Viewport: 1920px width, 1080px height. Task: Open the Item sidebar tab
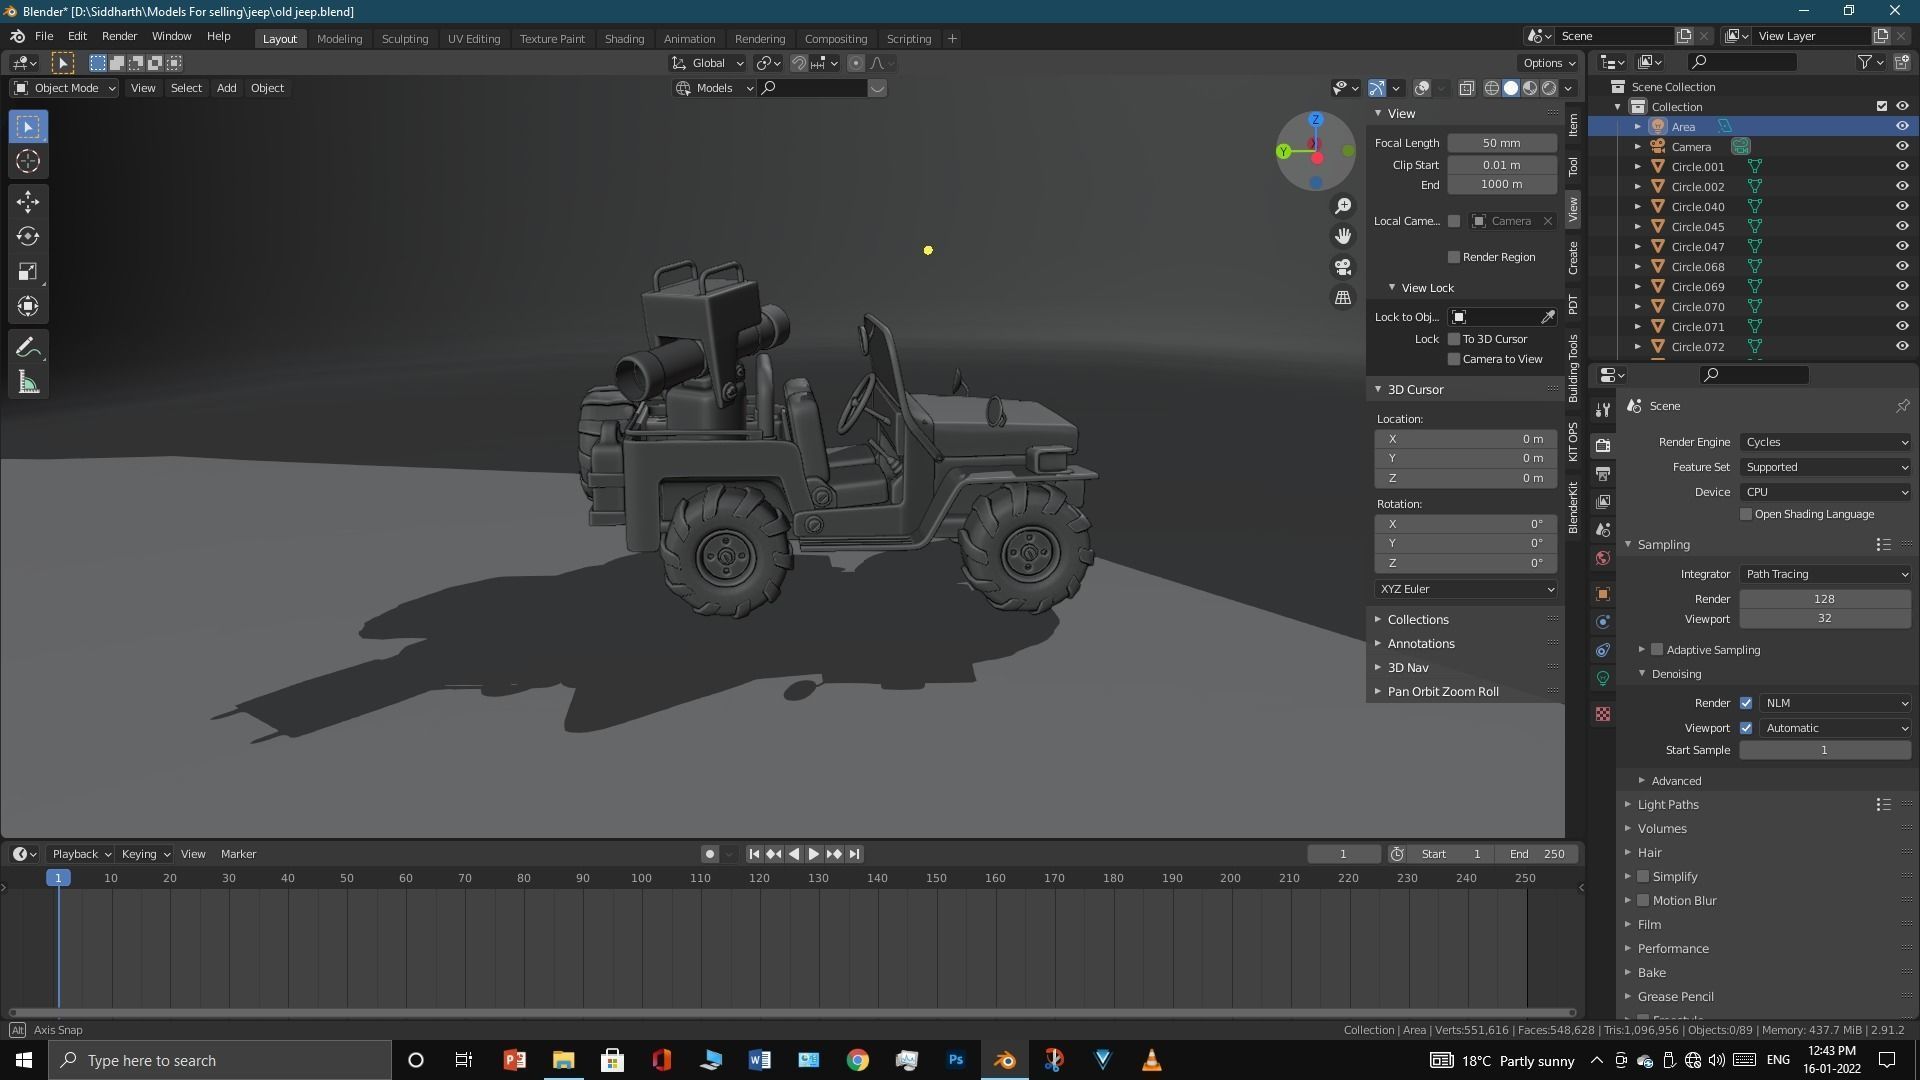point(1573,124)
